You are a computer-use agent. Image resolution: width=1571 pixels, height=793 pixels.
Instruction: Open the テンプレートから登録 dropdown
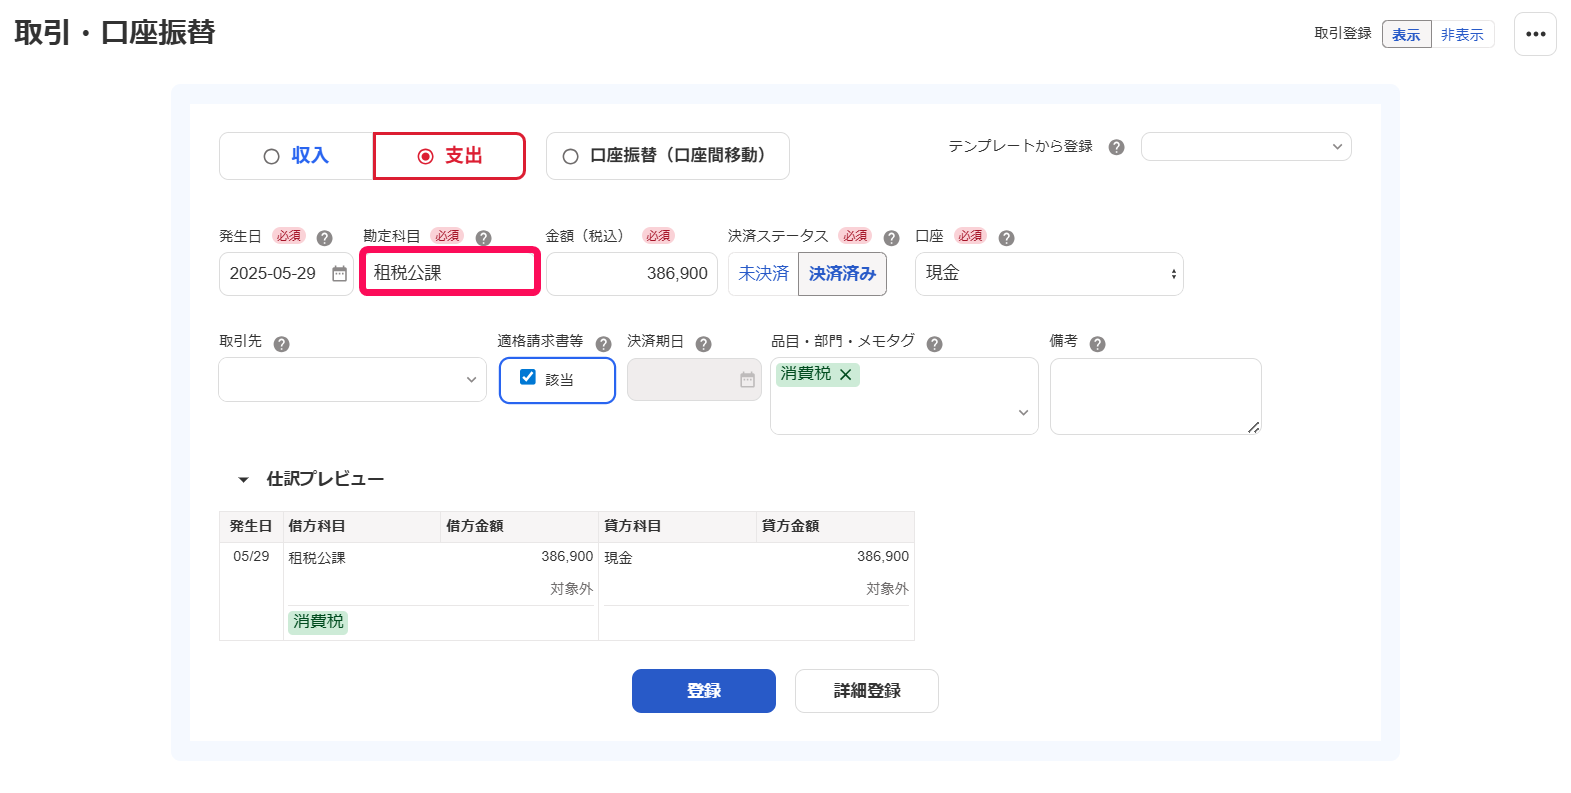point(1246,147)
